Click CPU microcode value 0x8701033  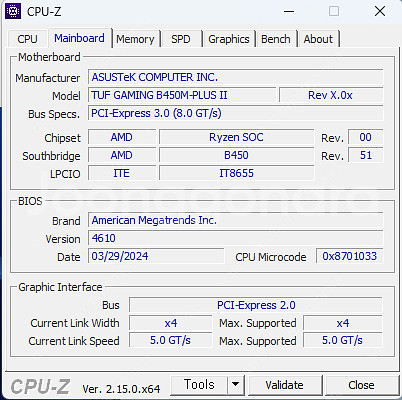pyautogui.click(x=350, y=256)
